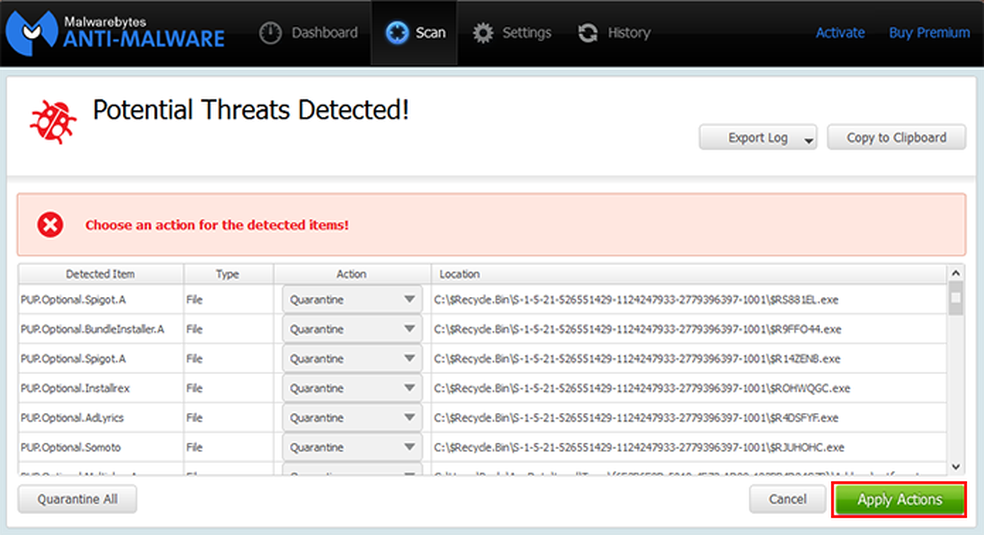Click the Dashboard gauge icon
984x535 pixels.
click(x=270, y=33)
